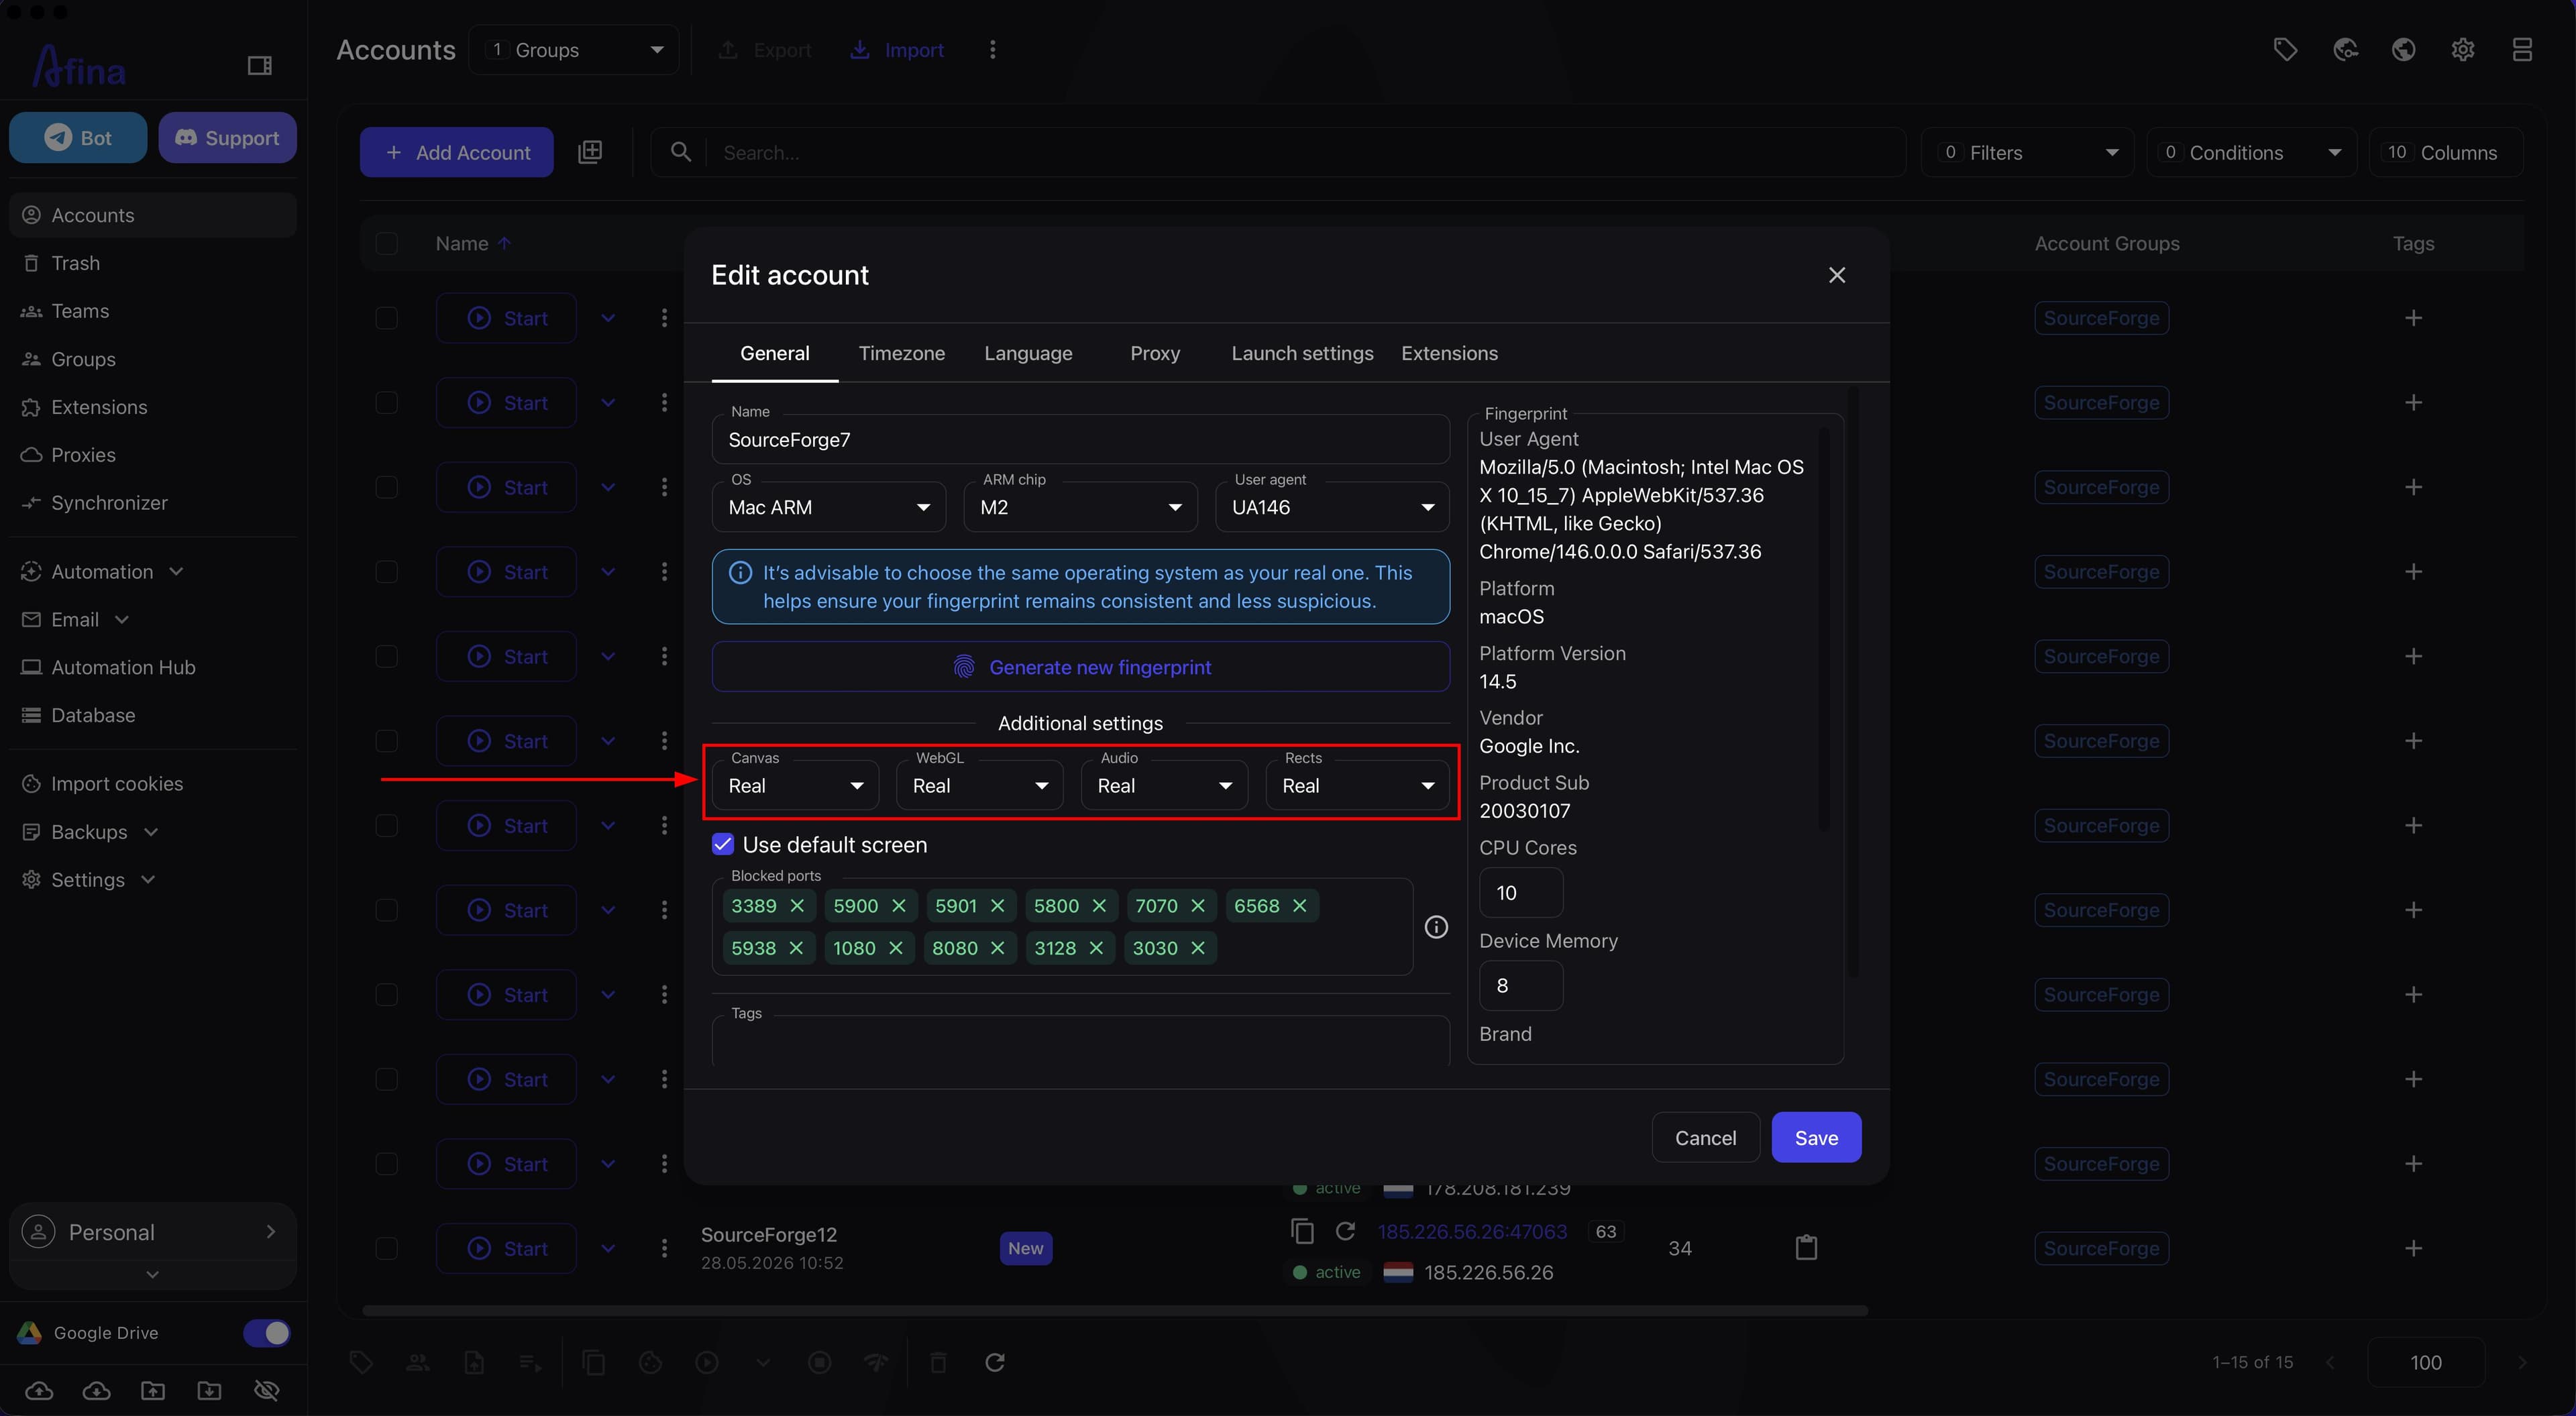Viewport: 2576px width, 1416px height.
Task: Remove blocked port 8080
Action: tap(997, 948)
